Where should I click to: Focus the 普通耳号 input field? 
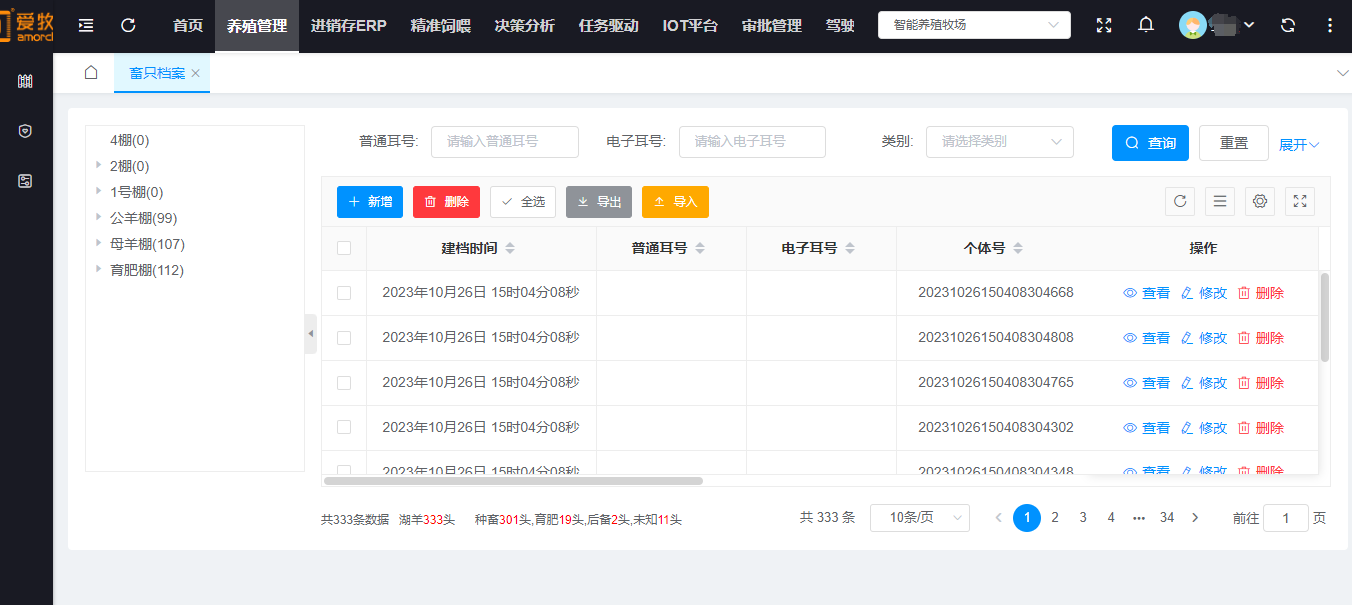tap(505, 142)
